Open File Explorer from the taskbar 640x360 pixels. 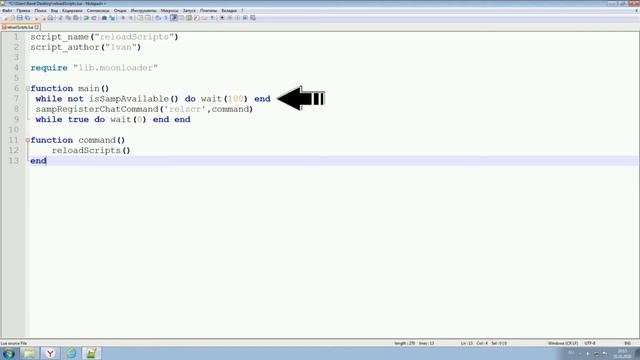[29, 353]
